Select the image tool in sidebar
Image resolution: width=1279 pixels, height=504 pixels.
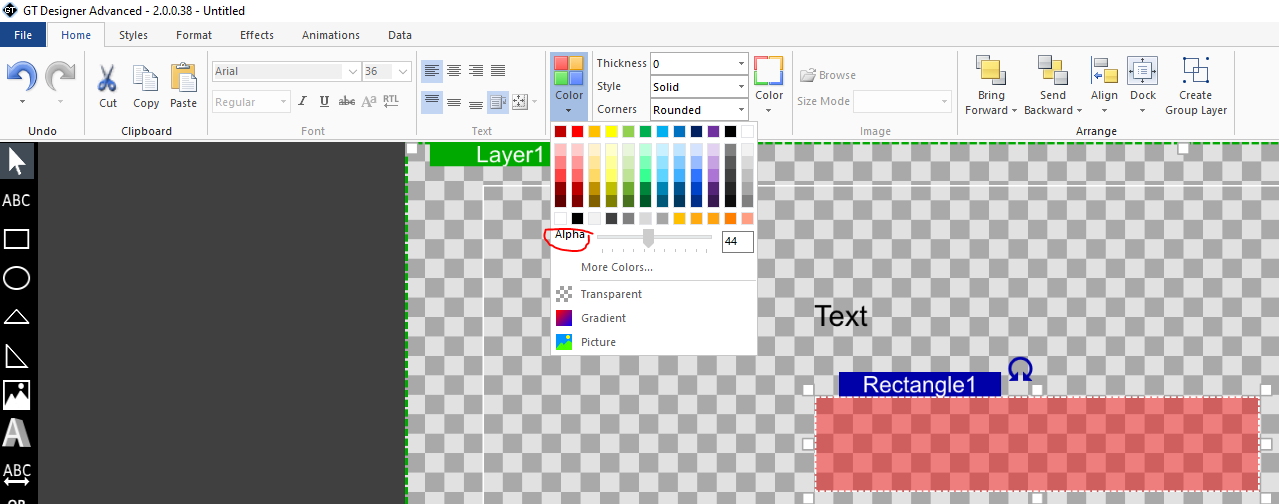17,394
